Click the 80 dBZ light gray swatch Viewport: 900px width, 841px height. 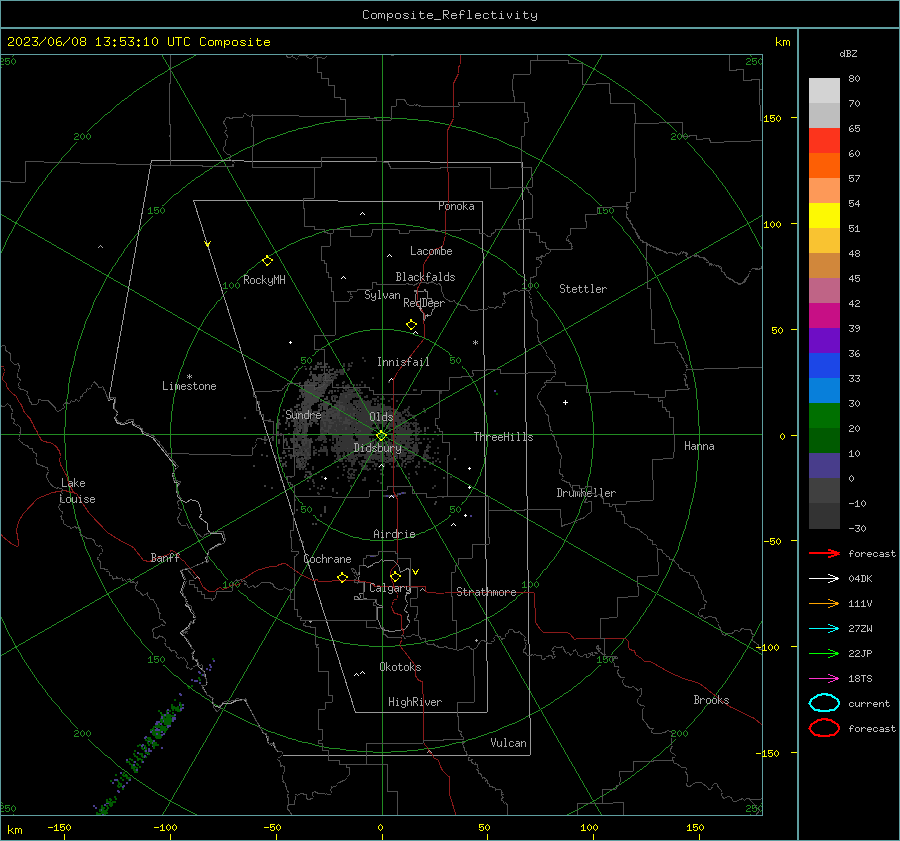824,90
